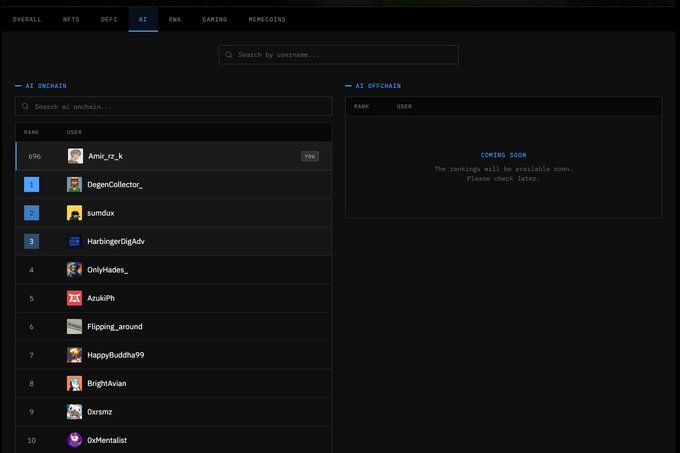
Task: Click the AI OFFCHAIN section heading
Action: (378, 86)
